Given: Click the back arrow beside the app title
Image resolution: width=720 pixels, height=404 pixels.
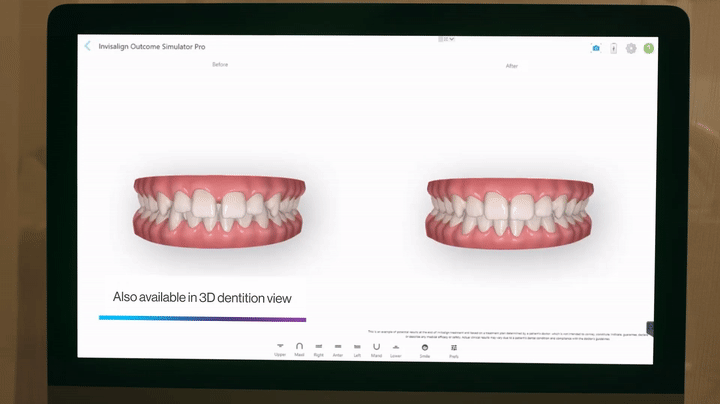Looking at the screenshot, I should (88, 46).
